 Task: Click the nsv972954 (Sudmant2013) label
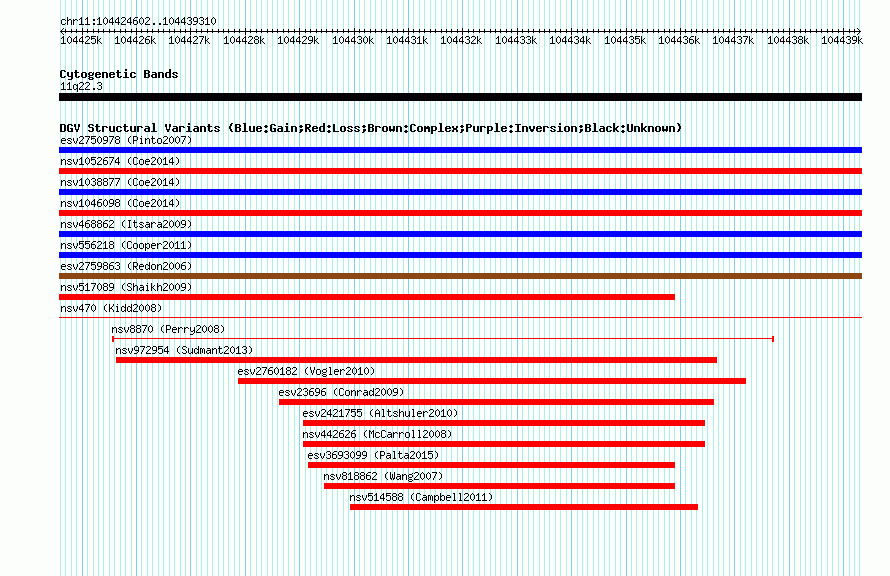tap(184, 350)
